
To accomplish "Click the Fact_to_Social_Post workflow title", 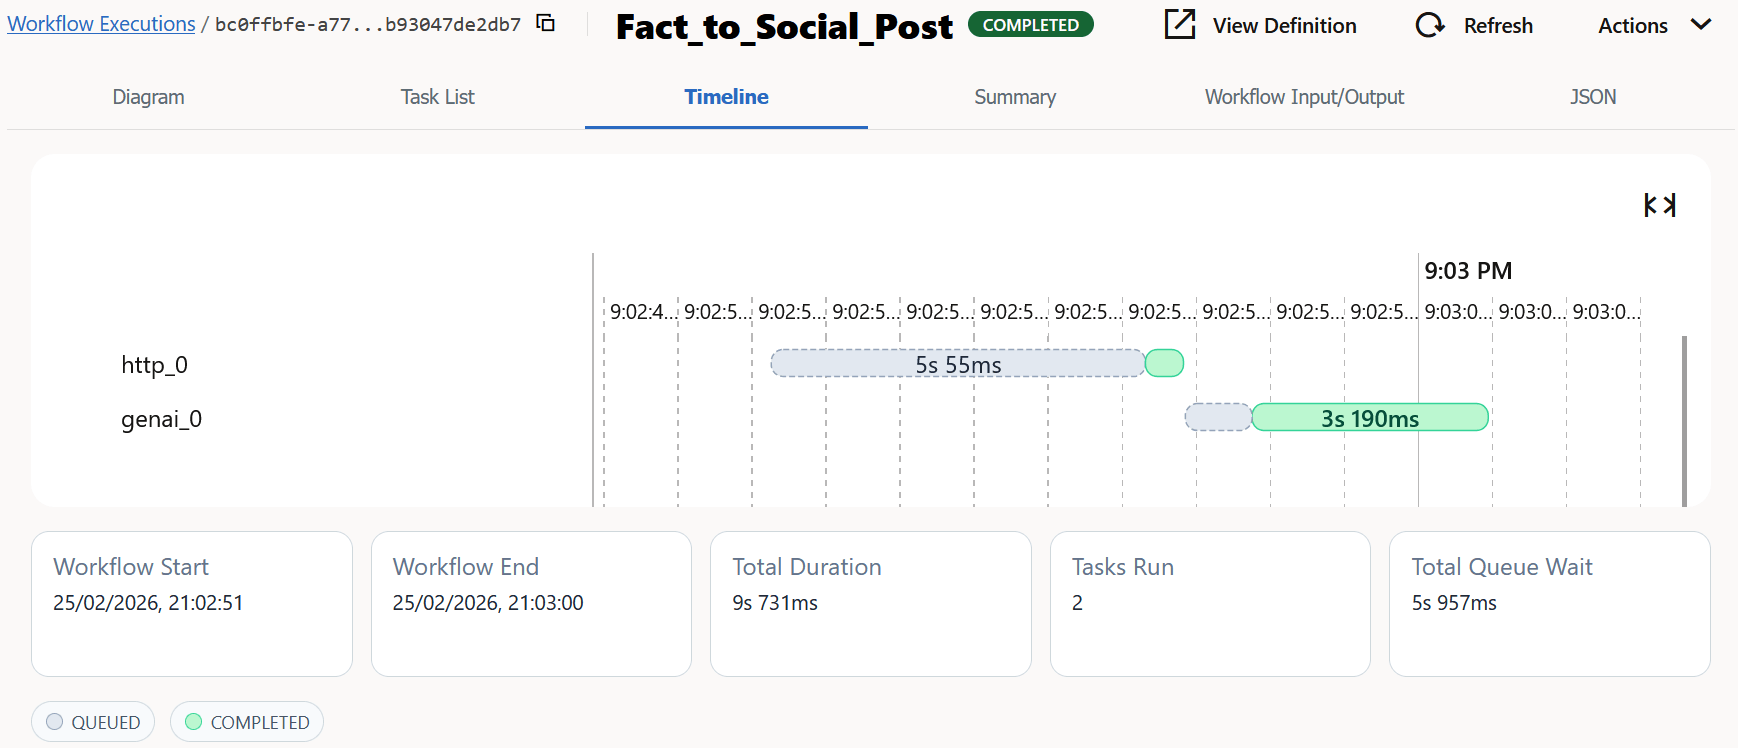I will pyautogui.click(x=784, y=27).
